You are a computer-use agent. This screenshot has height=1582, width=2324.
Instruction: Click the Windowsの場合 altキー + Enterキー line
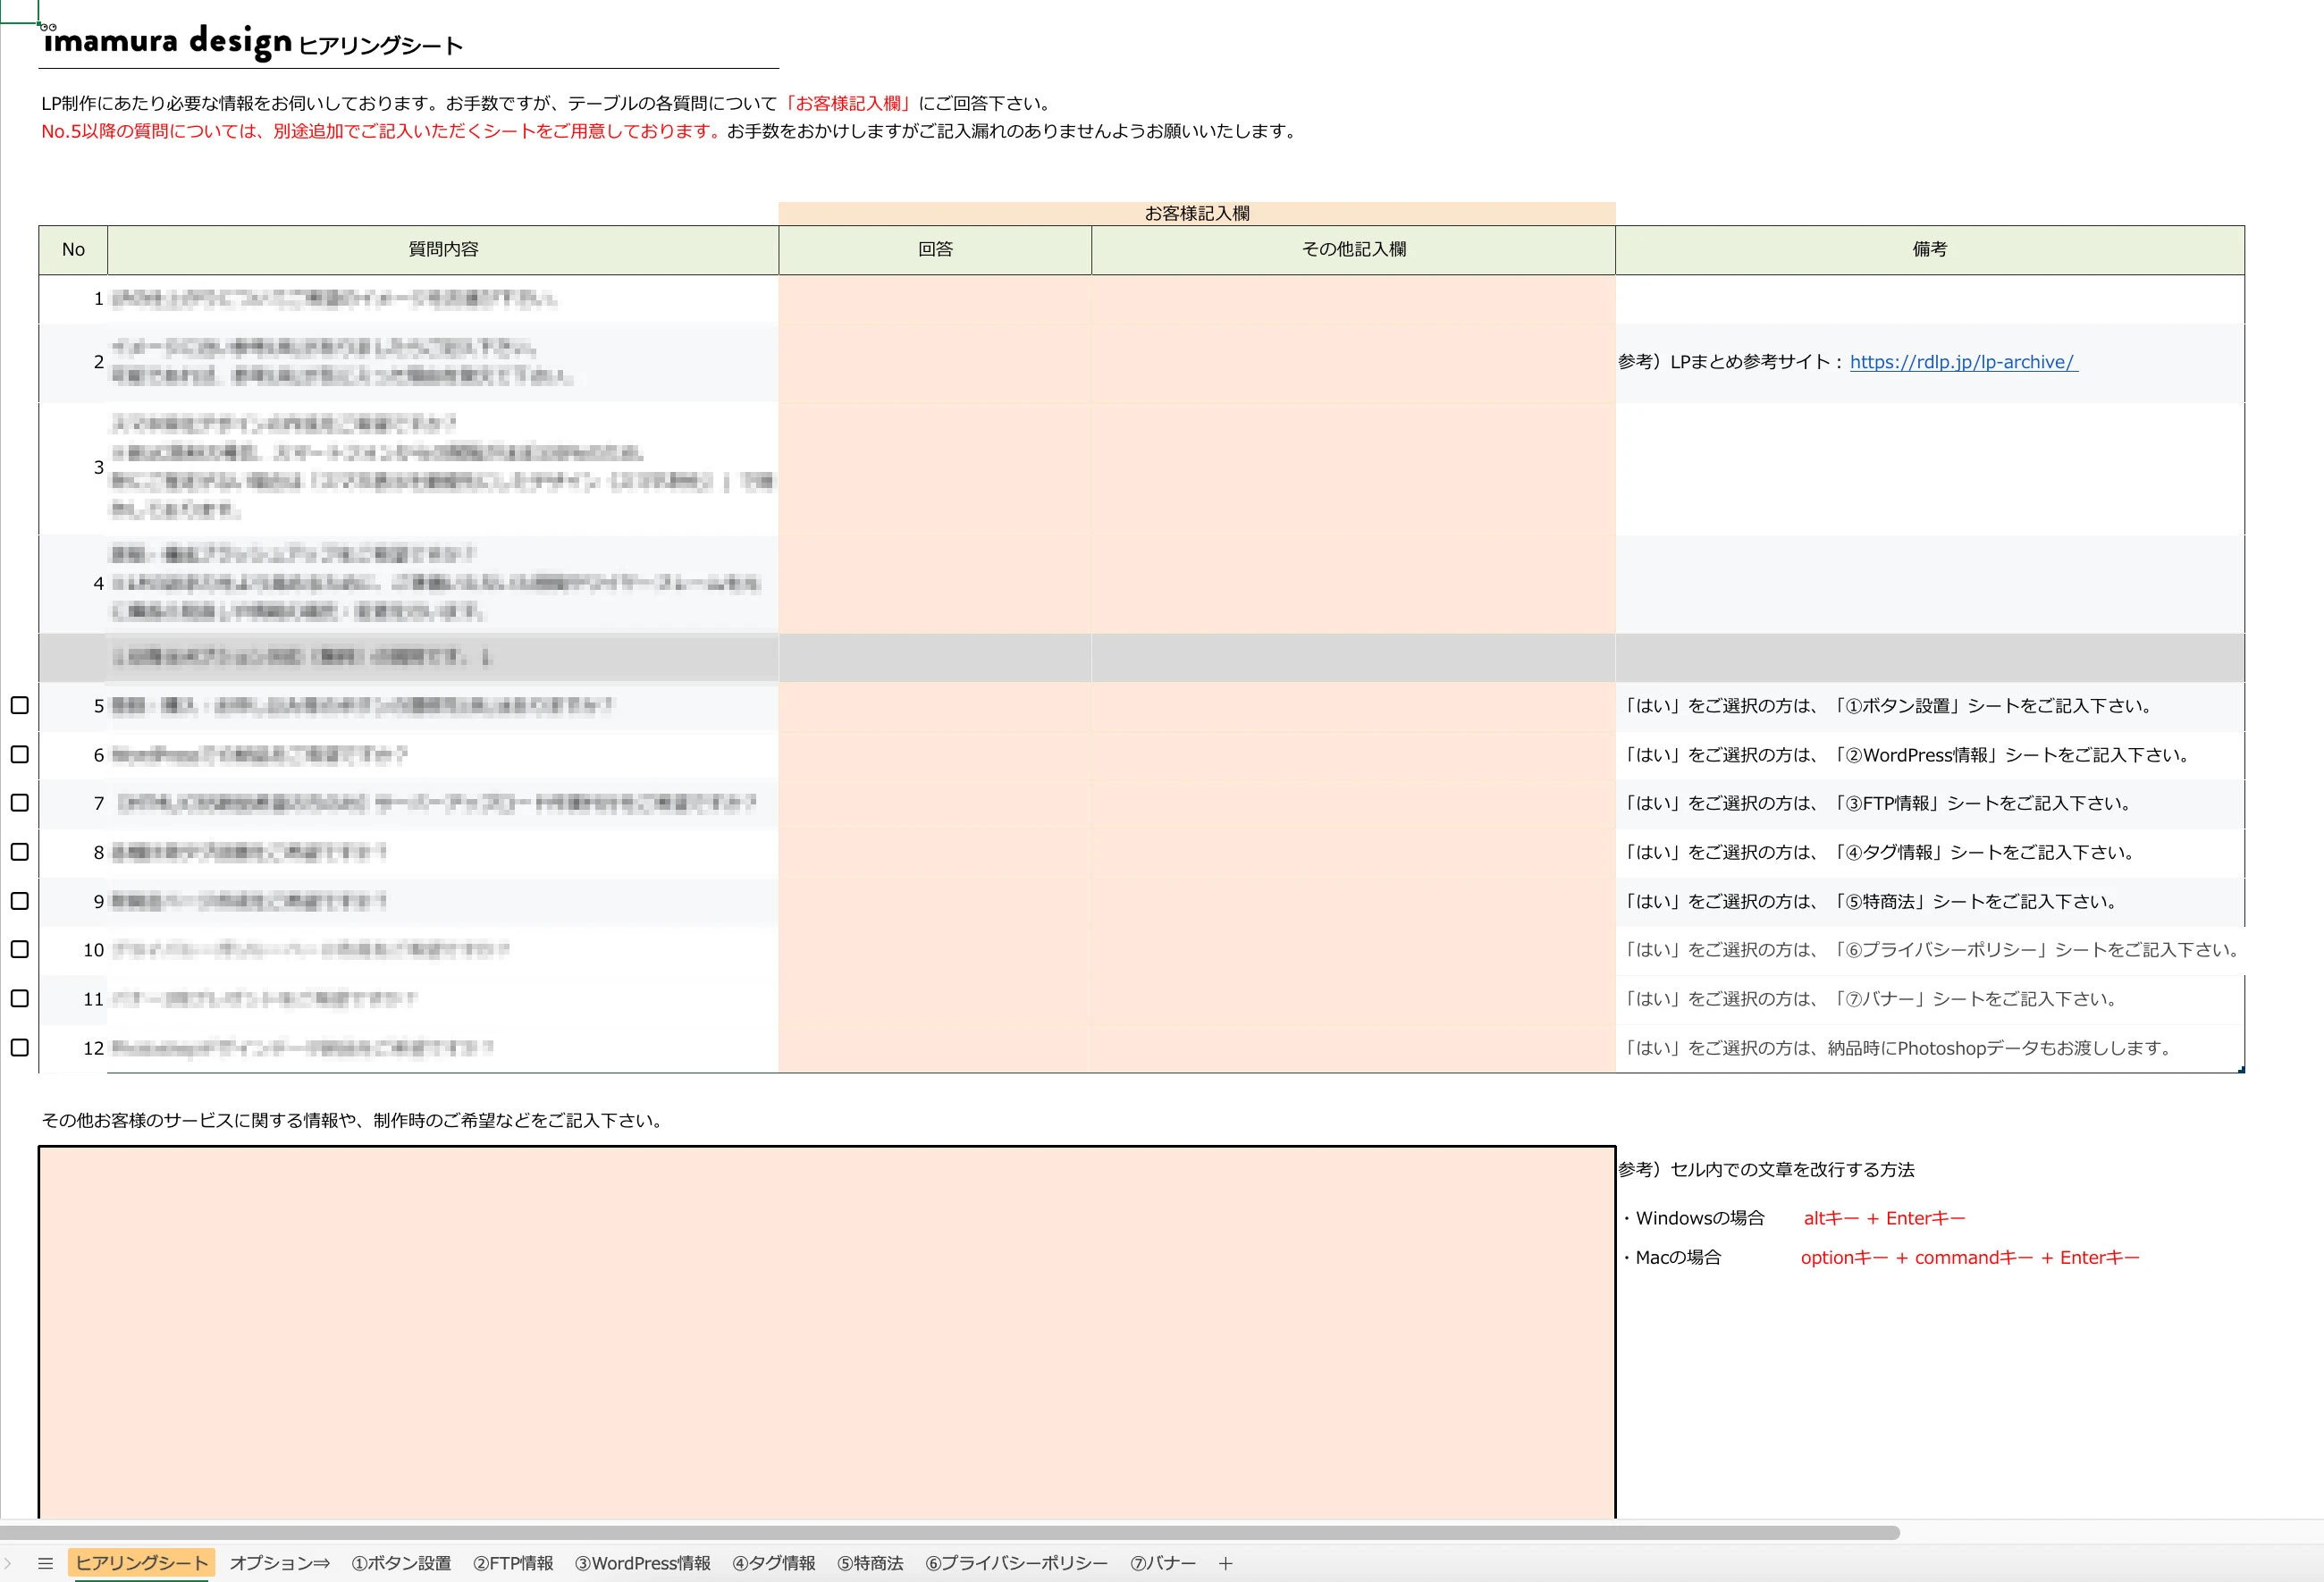coord(1794,1218)
